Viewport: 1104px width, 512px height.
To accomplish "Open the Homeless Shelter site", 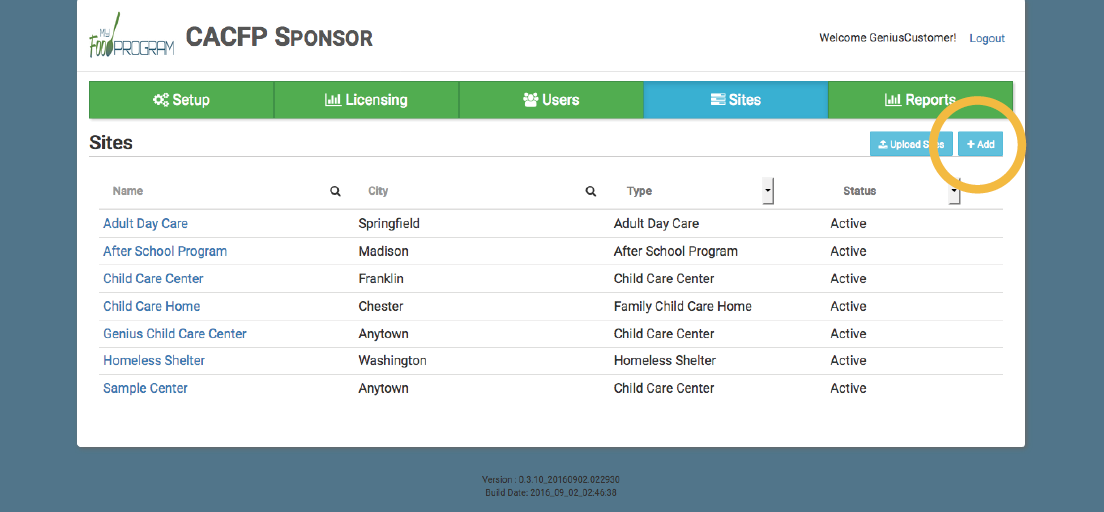I will click(153, 361).
